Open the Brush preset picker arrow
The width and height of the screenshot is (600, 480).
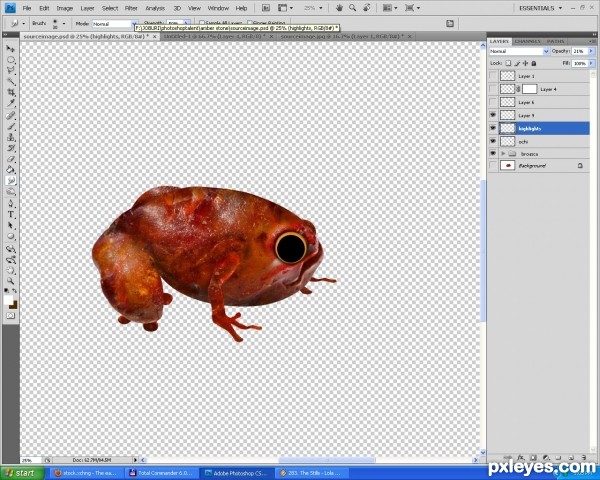click(64, 23)
